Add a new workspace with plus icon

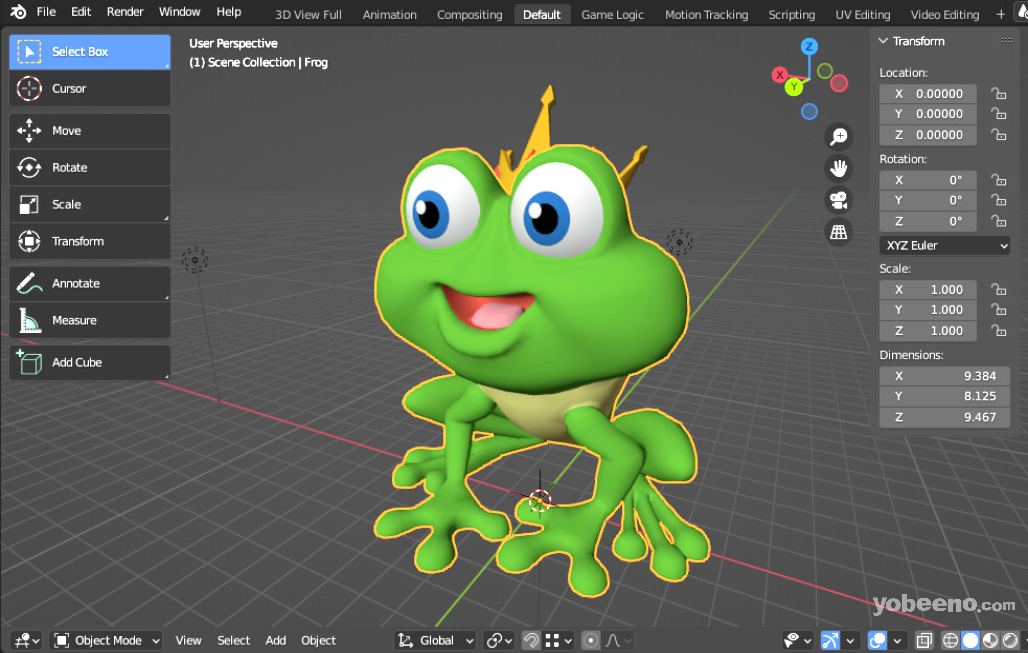1000,14
